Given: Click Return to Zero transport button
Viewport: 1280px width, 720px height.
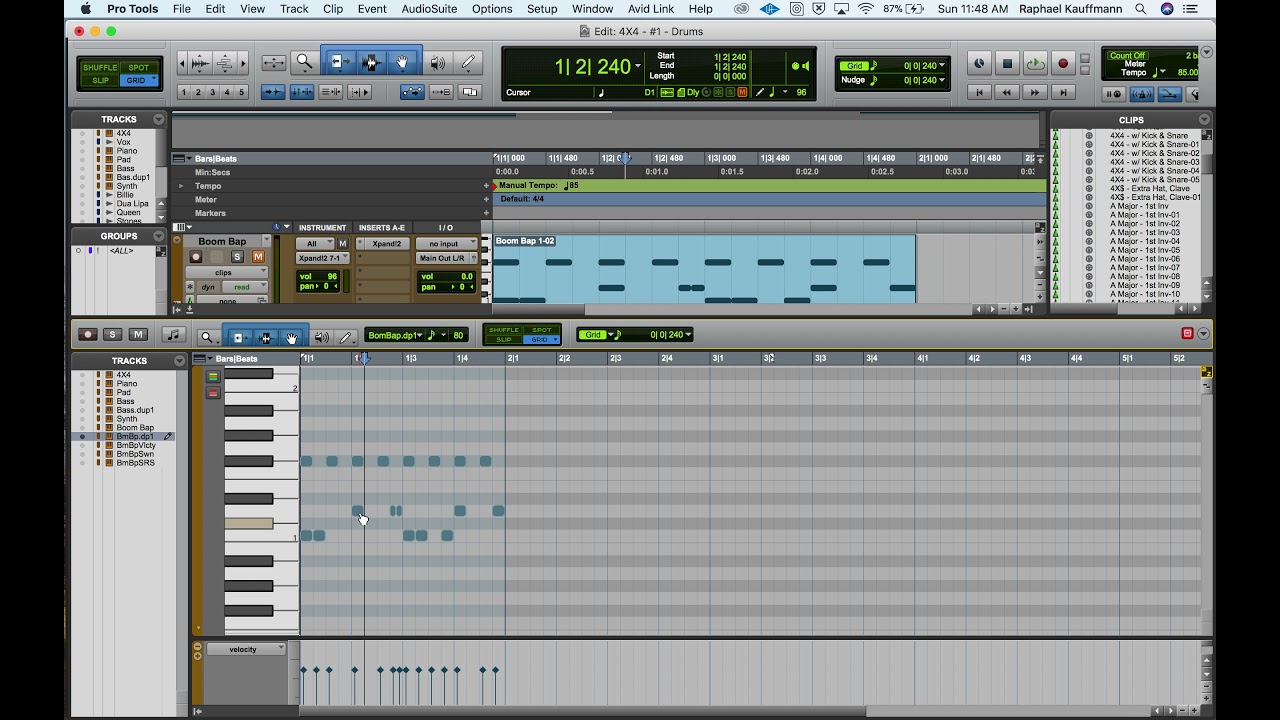Looking at the screenshot, I should coord(979,92).
